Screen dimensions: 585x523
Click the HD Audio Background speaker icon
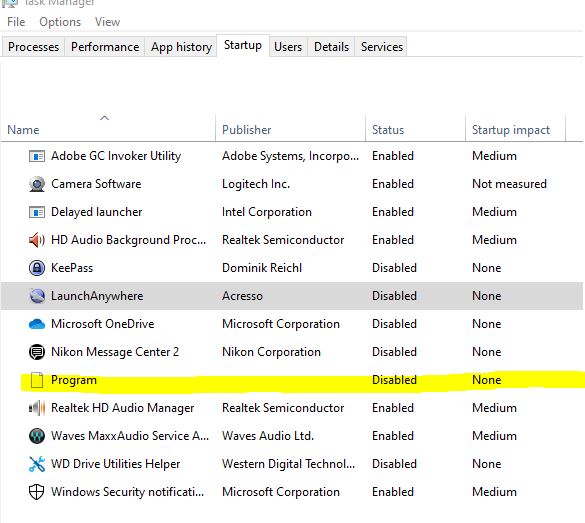(37, 240)
